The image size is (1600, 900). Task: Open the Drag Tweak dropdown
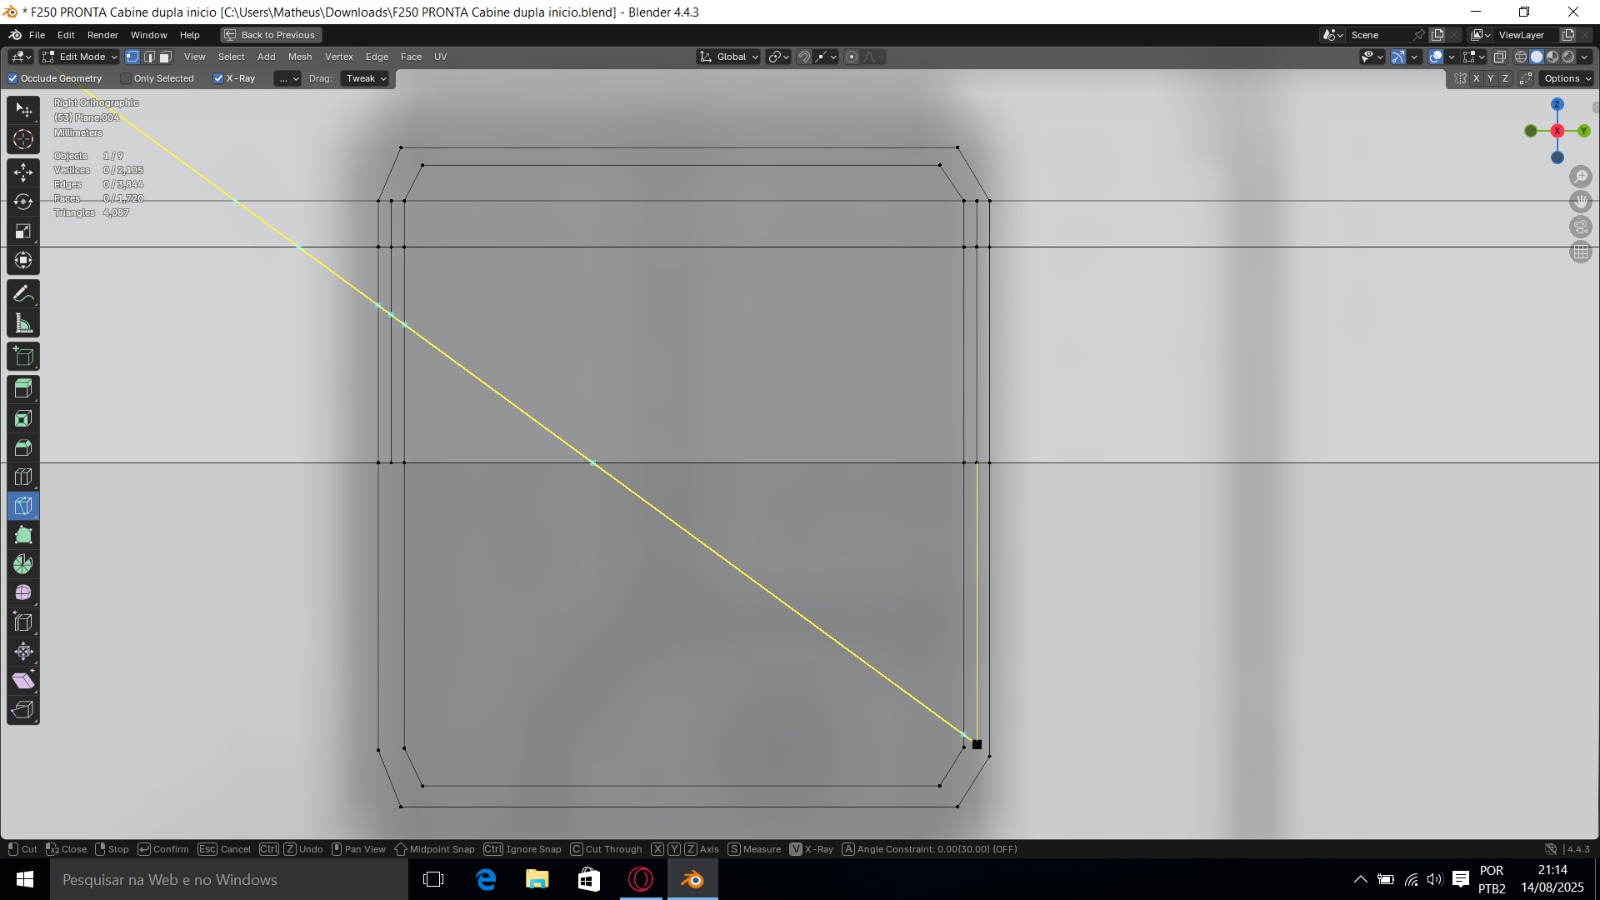365,78
